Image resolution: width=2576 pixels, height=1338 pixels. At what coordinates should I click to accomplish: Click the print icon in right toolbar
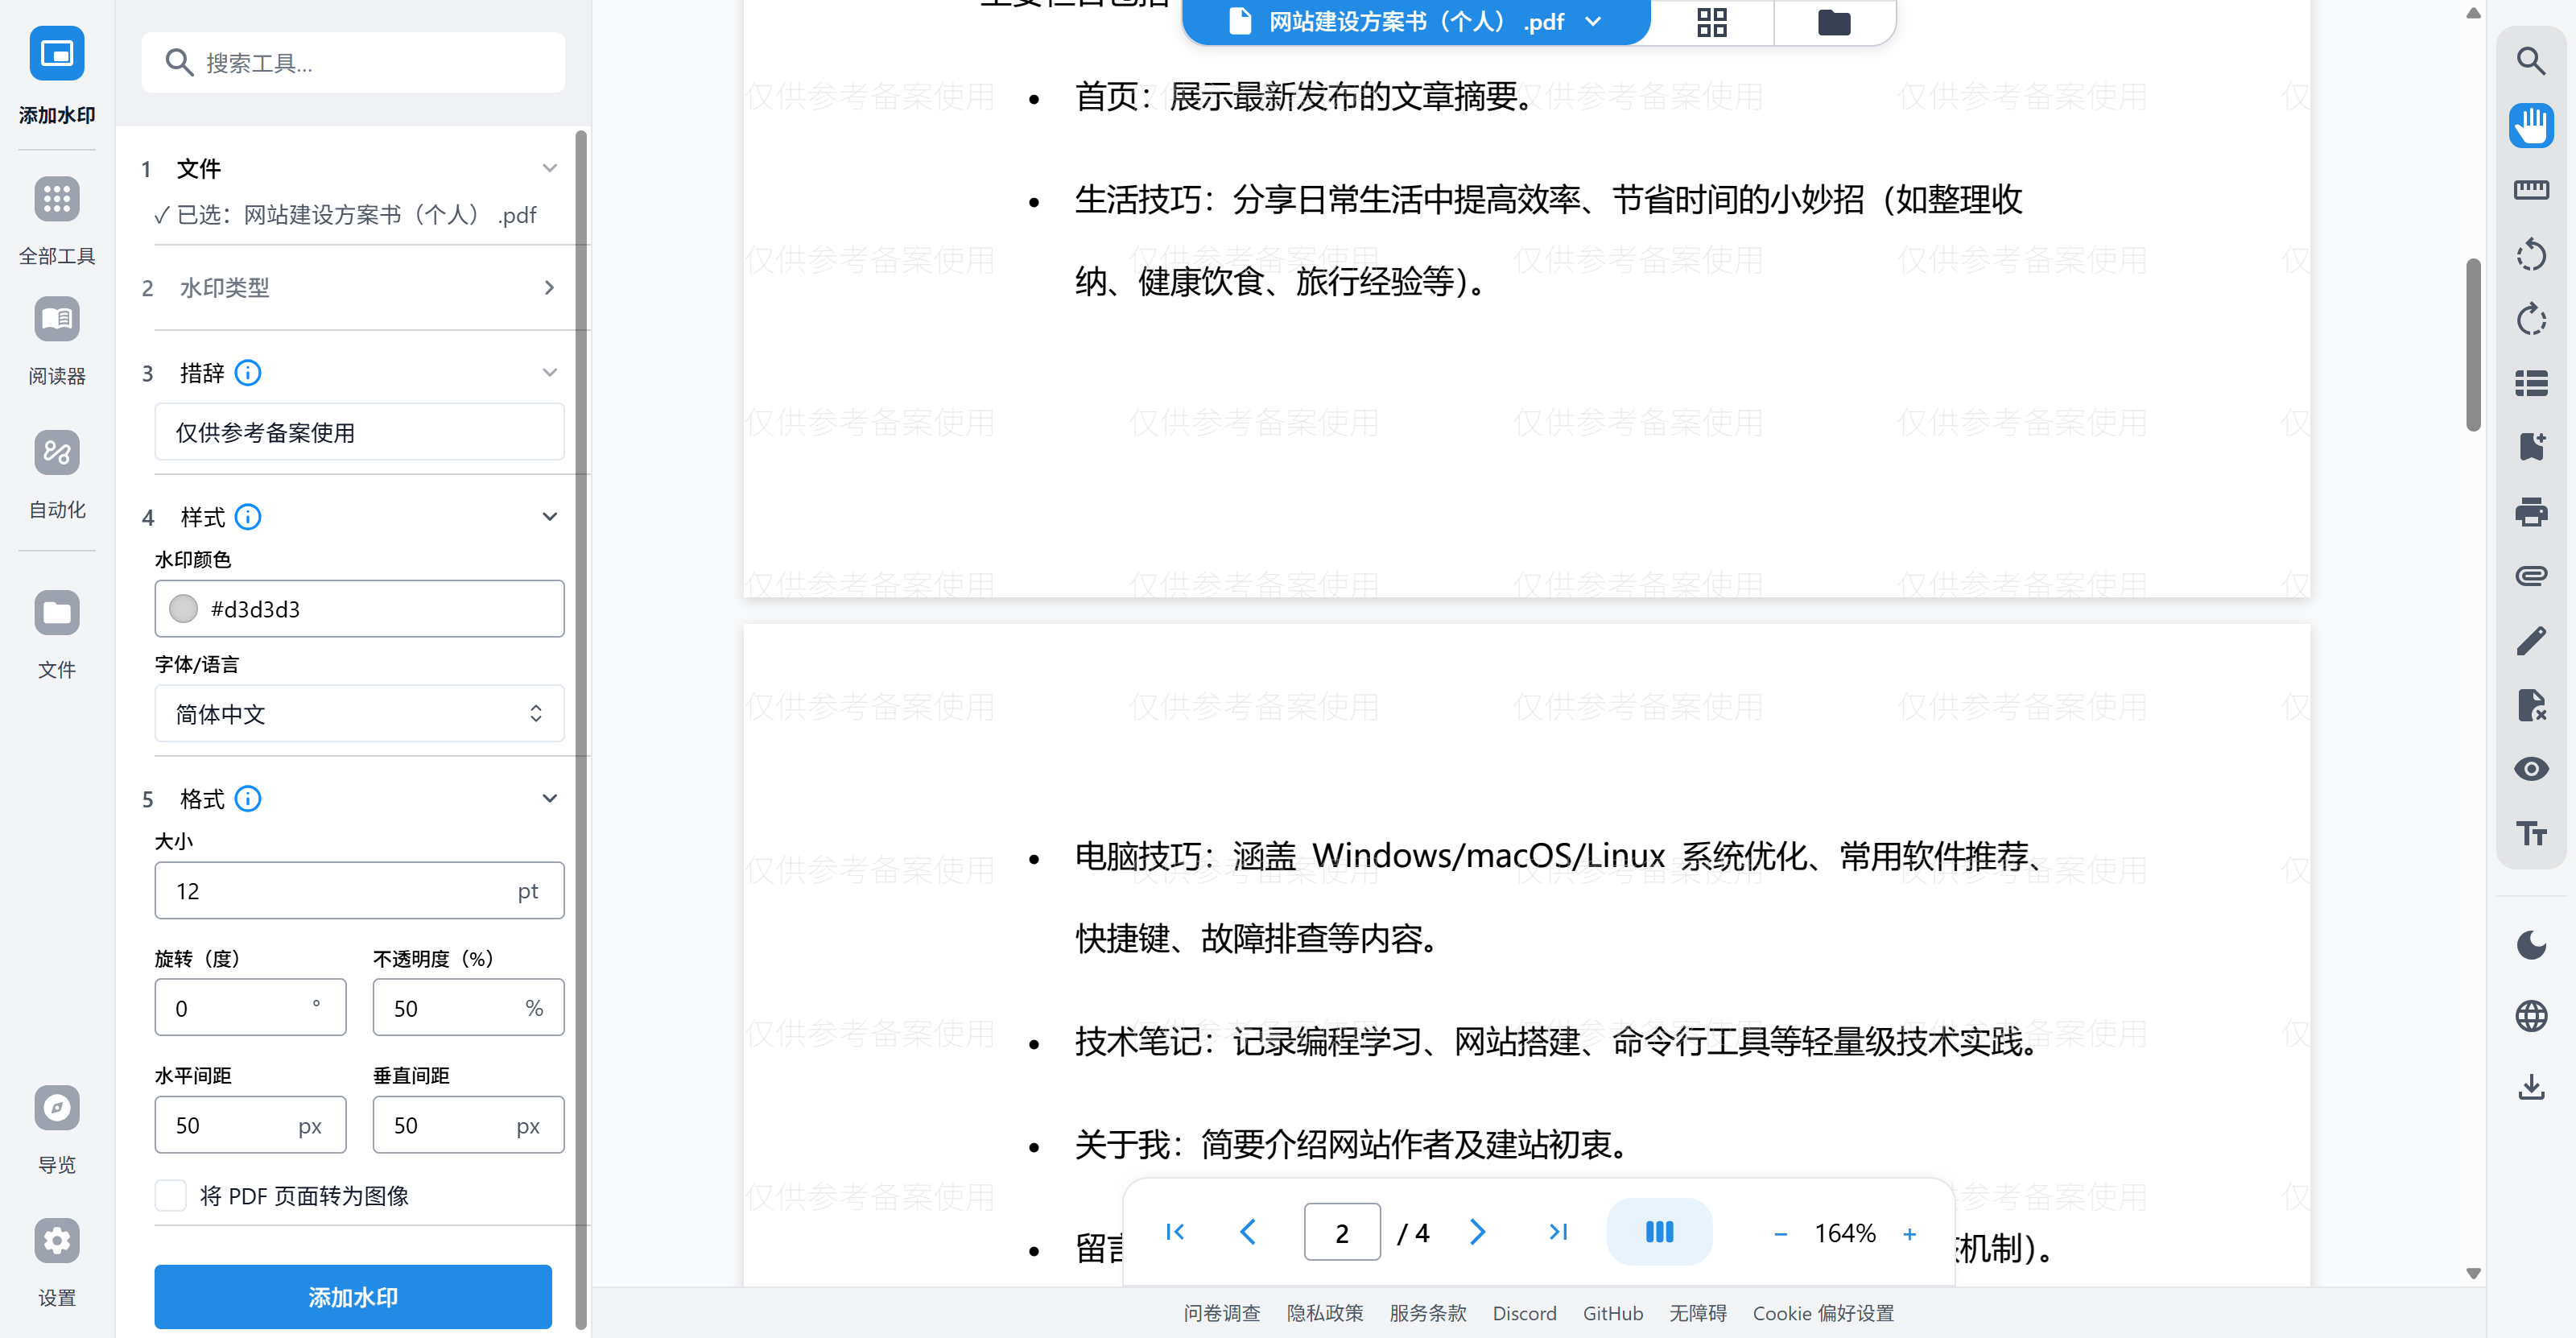[x=2530, y=512]
